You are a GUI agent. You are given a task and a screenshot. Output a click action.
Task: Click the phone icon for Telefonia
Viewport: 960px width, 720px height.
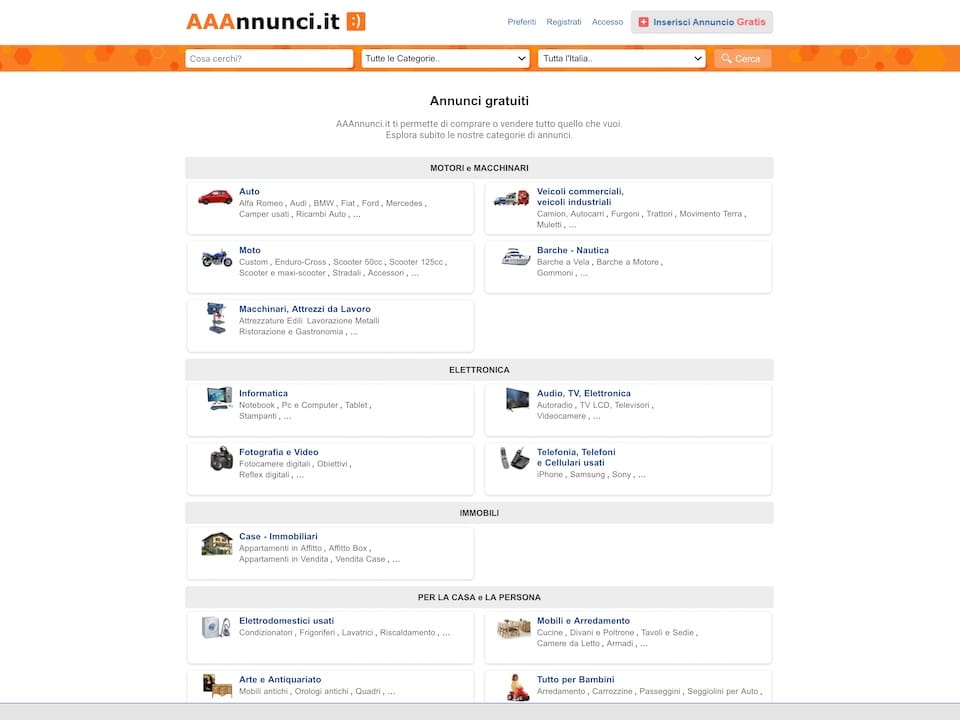point(514,458)
